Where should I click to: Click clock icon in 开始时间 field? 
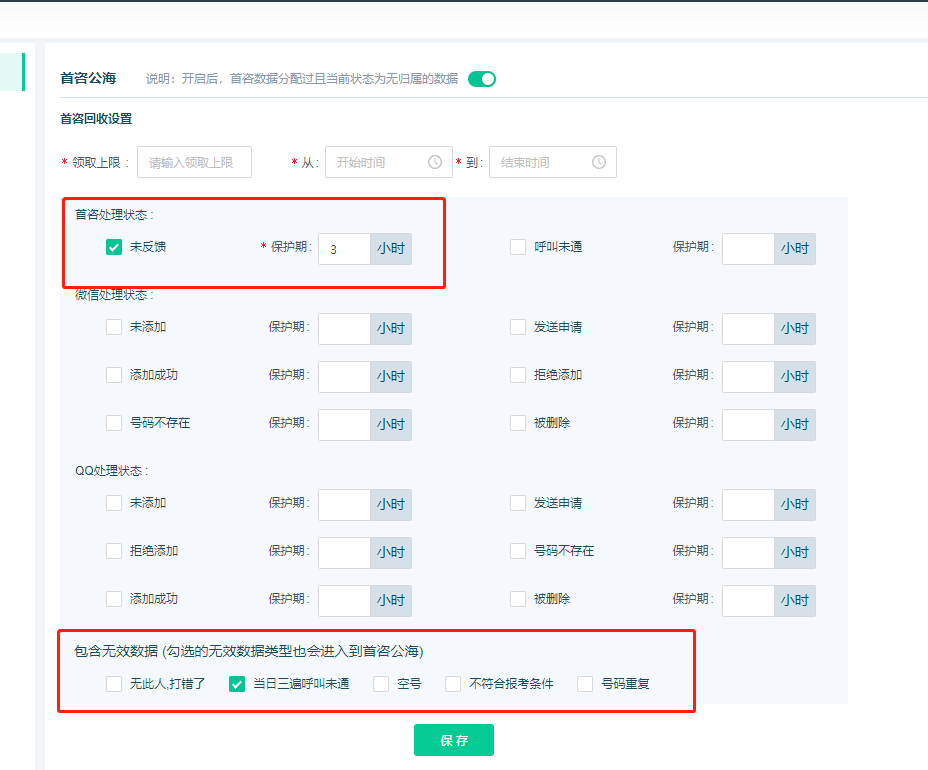[435, 162]
